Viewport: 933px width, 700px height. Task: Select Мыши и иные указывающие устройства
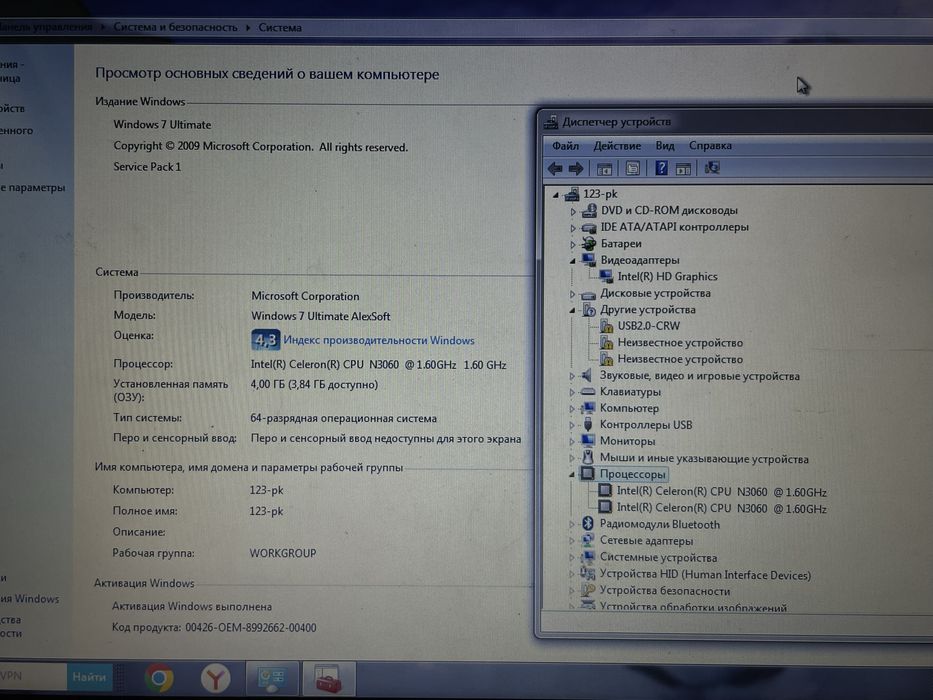pos(704,458)
